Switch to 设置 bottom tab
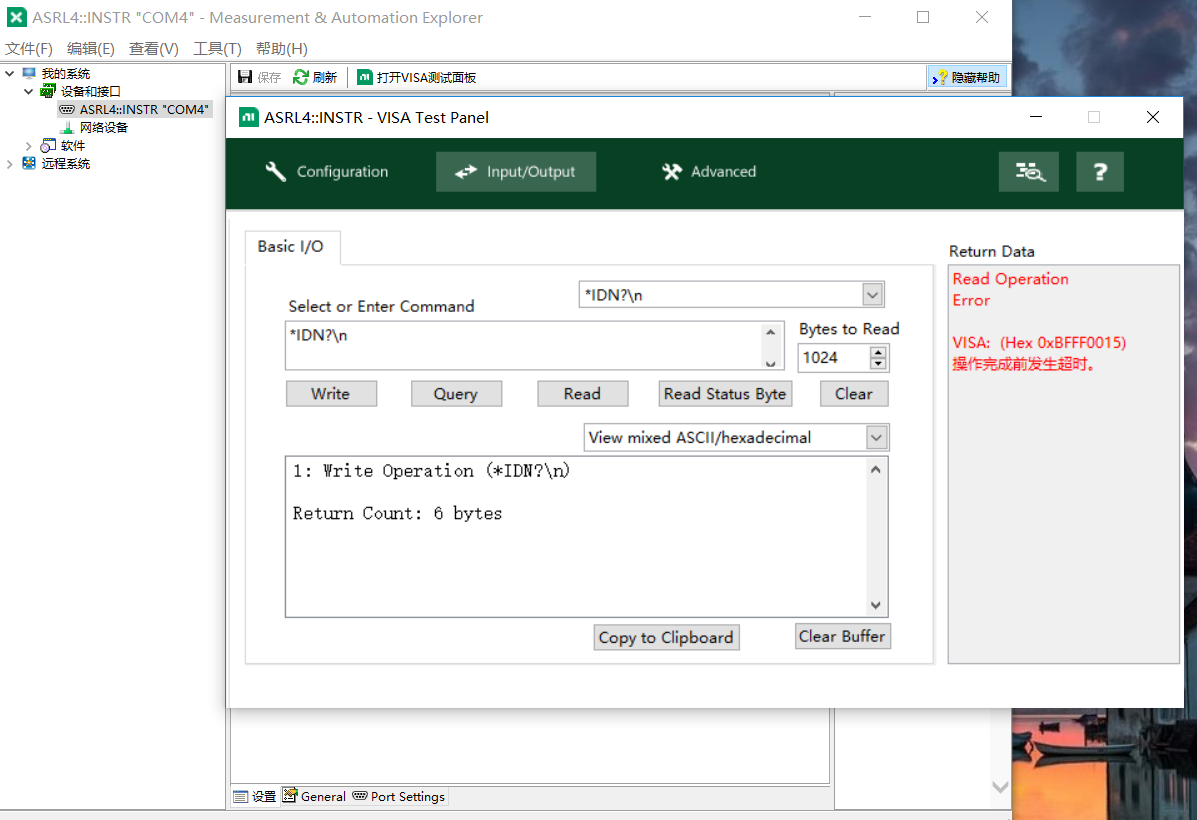The height and width of the screenshot is (820, 1197). [x=255, y=796]
